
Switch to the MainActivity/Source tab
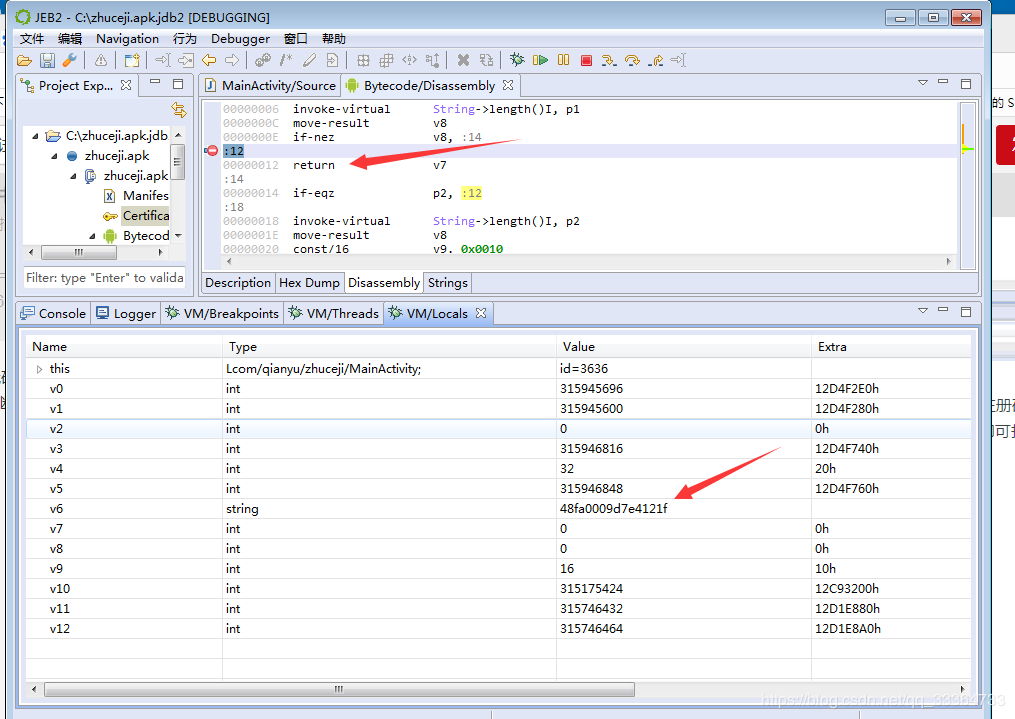click(x=270, y=85)
